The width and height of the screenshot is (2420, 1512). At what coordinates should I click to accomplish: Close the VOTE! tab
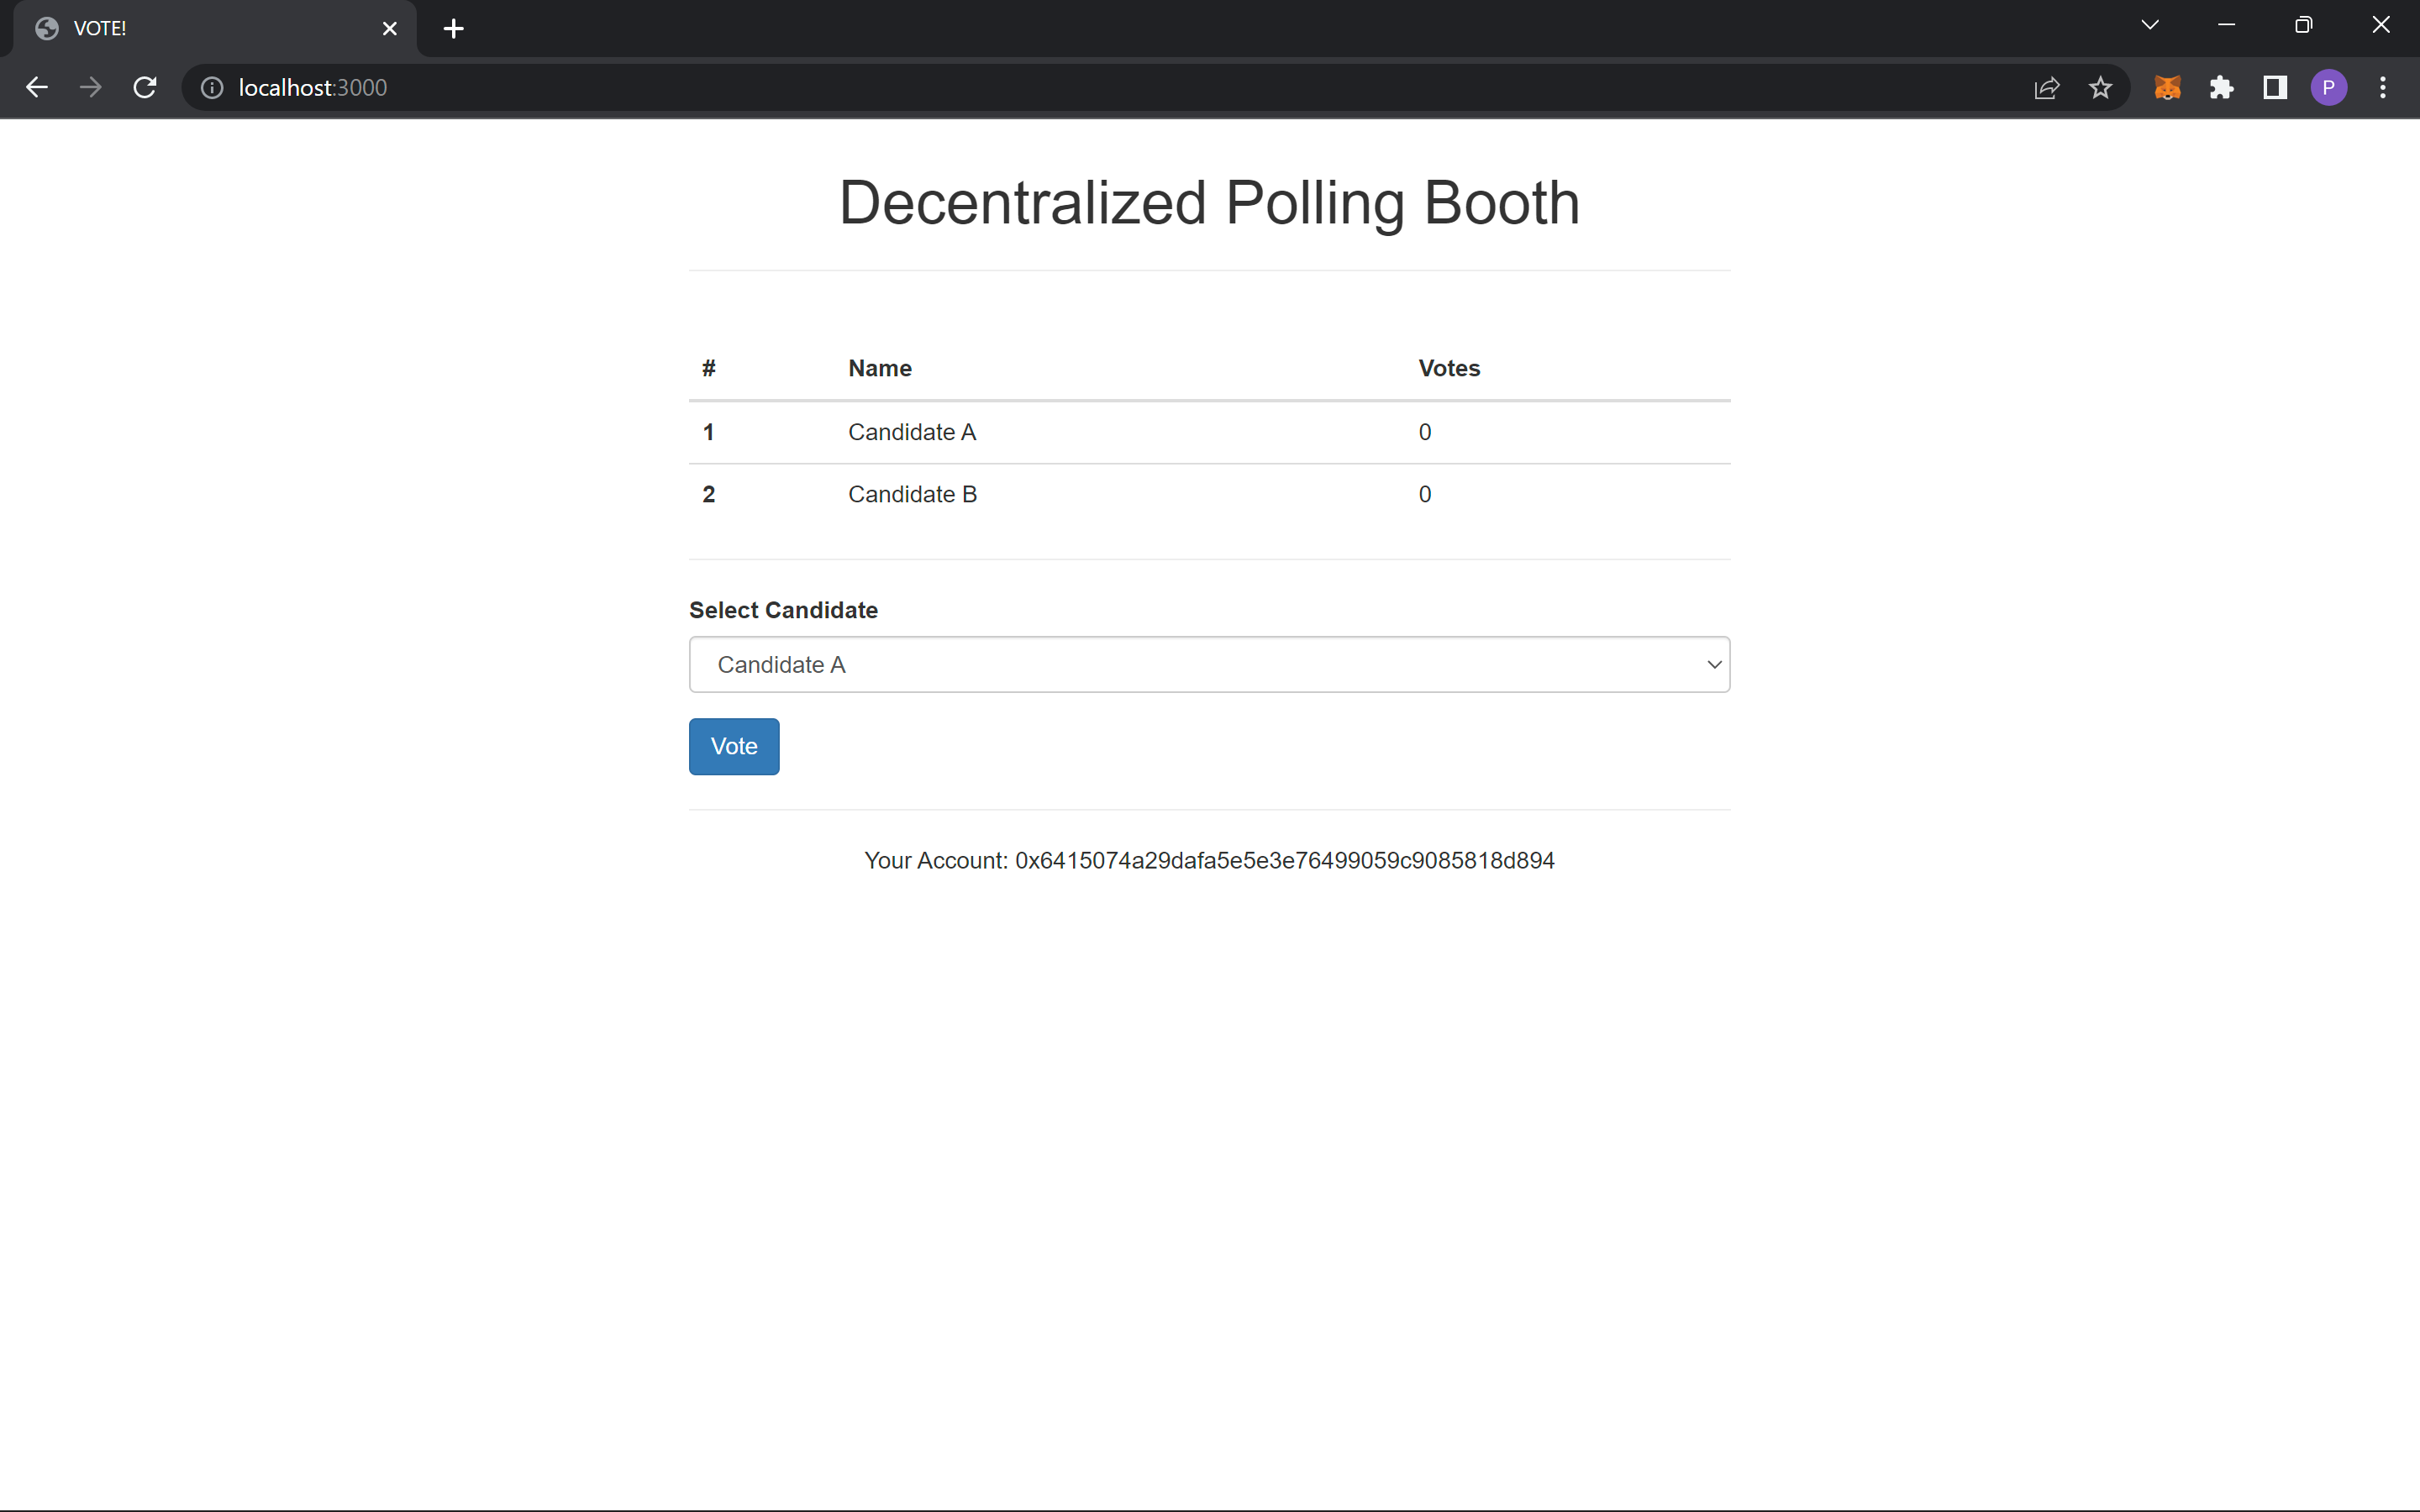[390, 29]
